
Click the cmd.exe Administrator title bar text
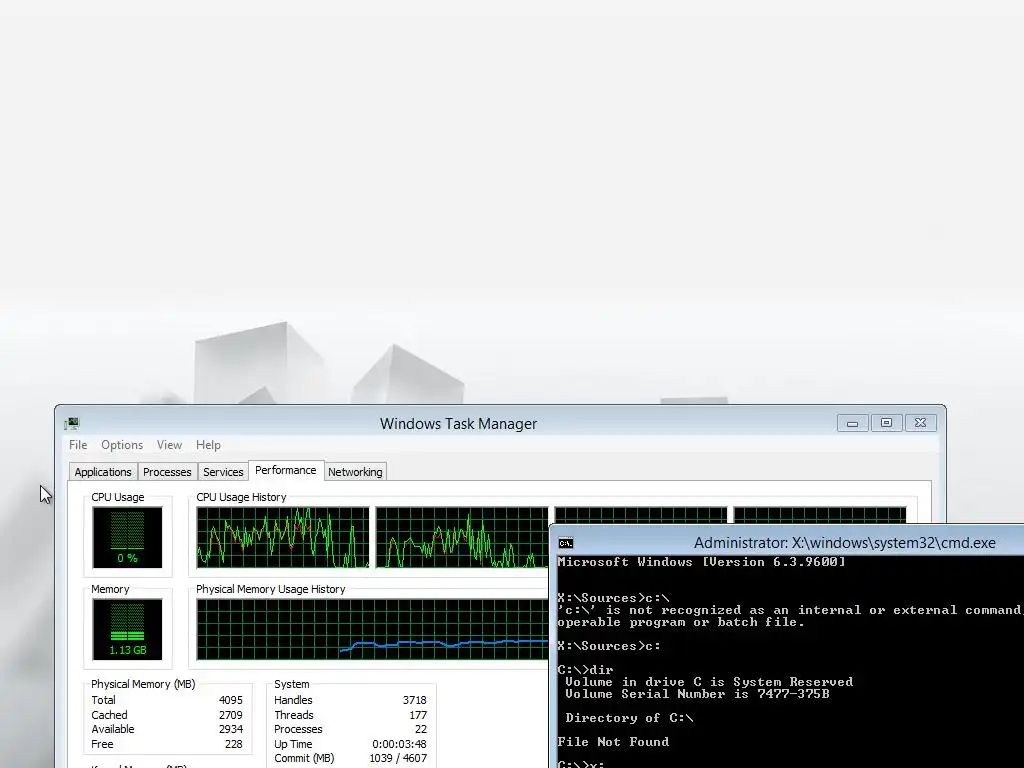[x=844, y=543]
